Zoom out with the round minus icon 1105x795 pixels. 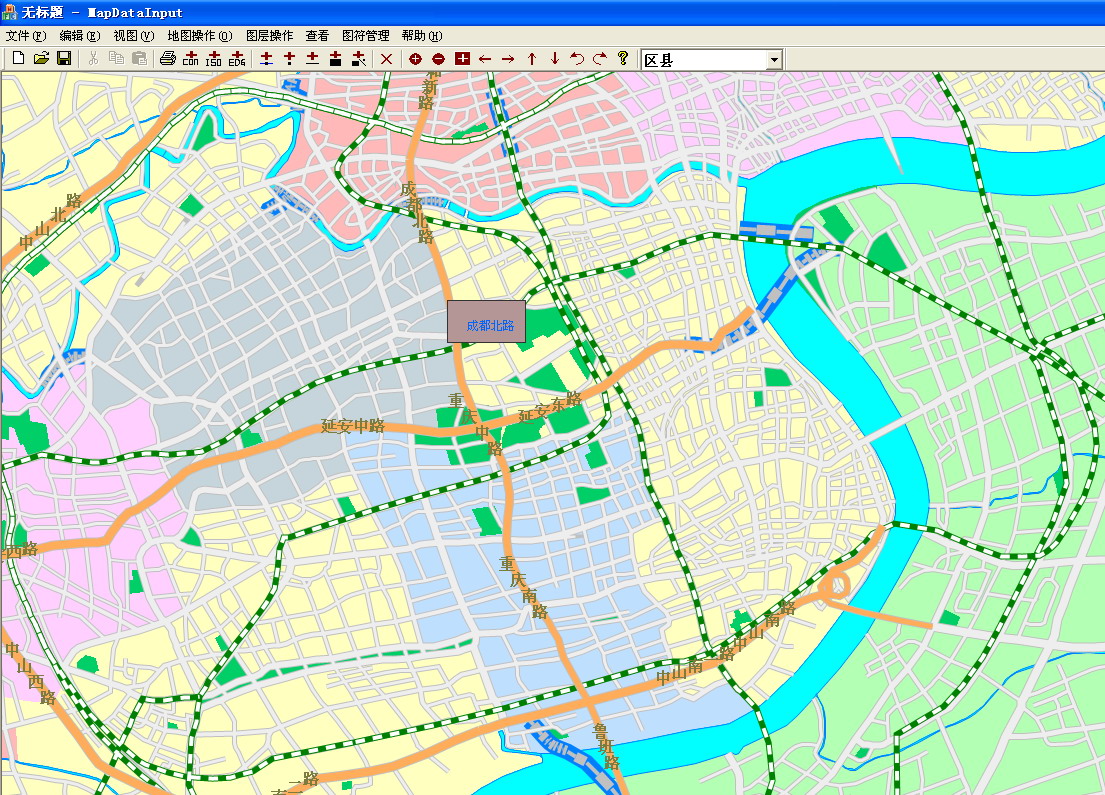click(x=438, y=58)
